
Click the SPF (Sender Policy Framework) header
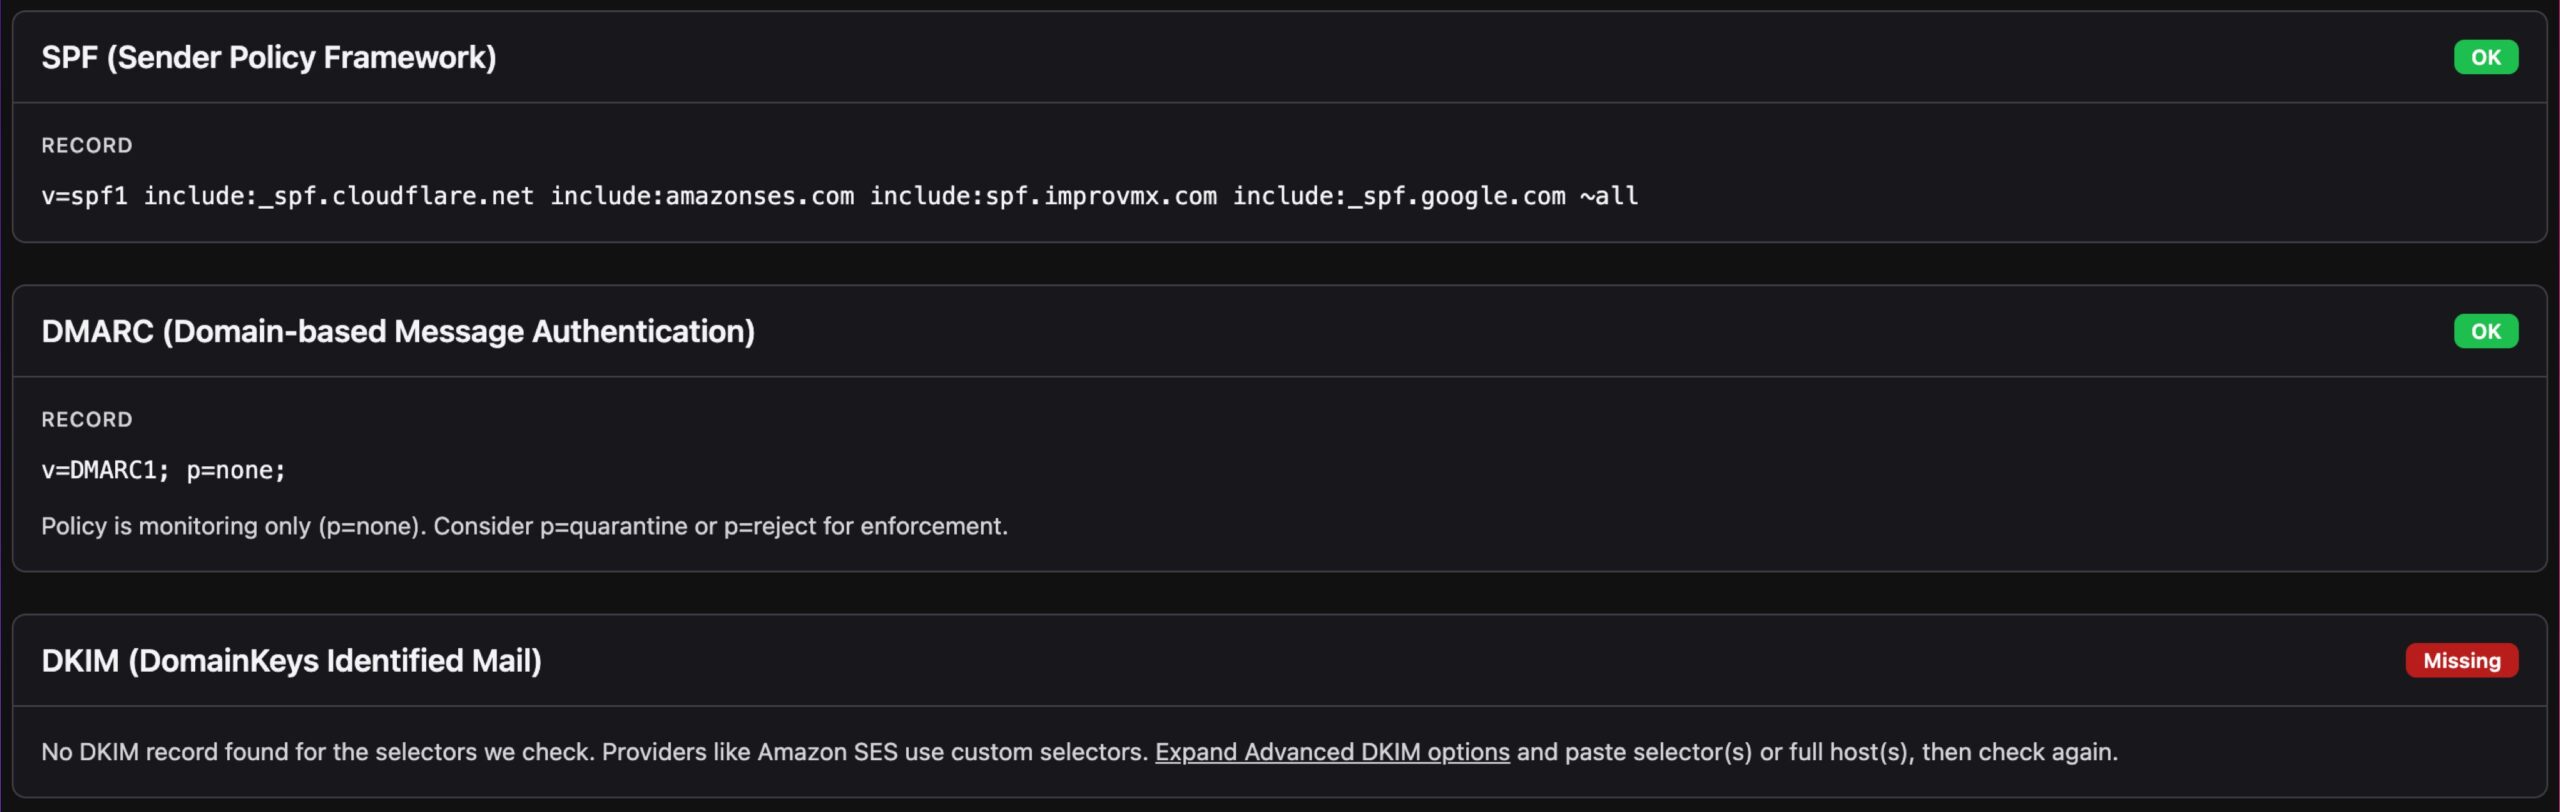click(x=267, y=57)
